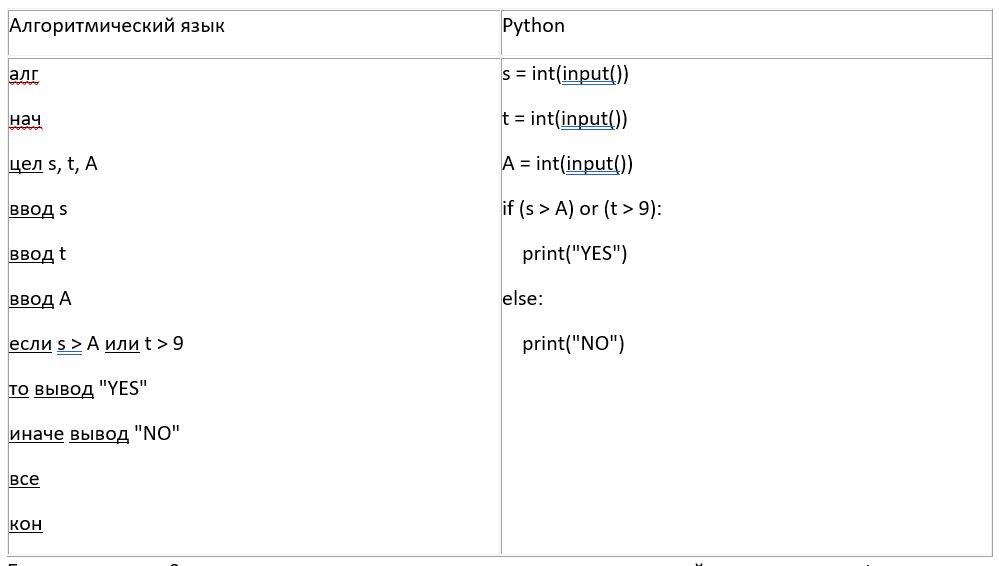The width and height of the screenshot is (999, 566).
Task: Click the underlined word "нач"
Action: (25, 119)
